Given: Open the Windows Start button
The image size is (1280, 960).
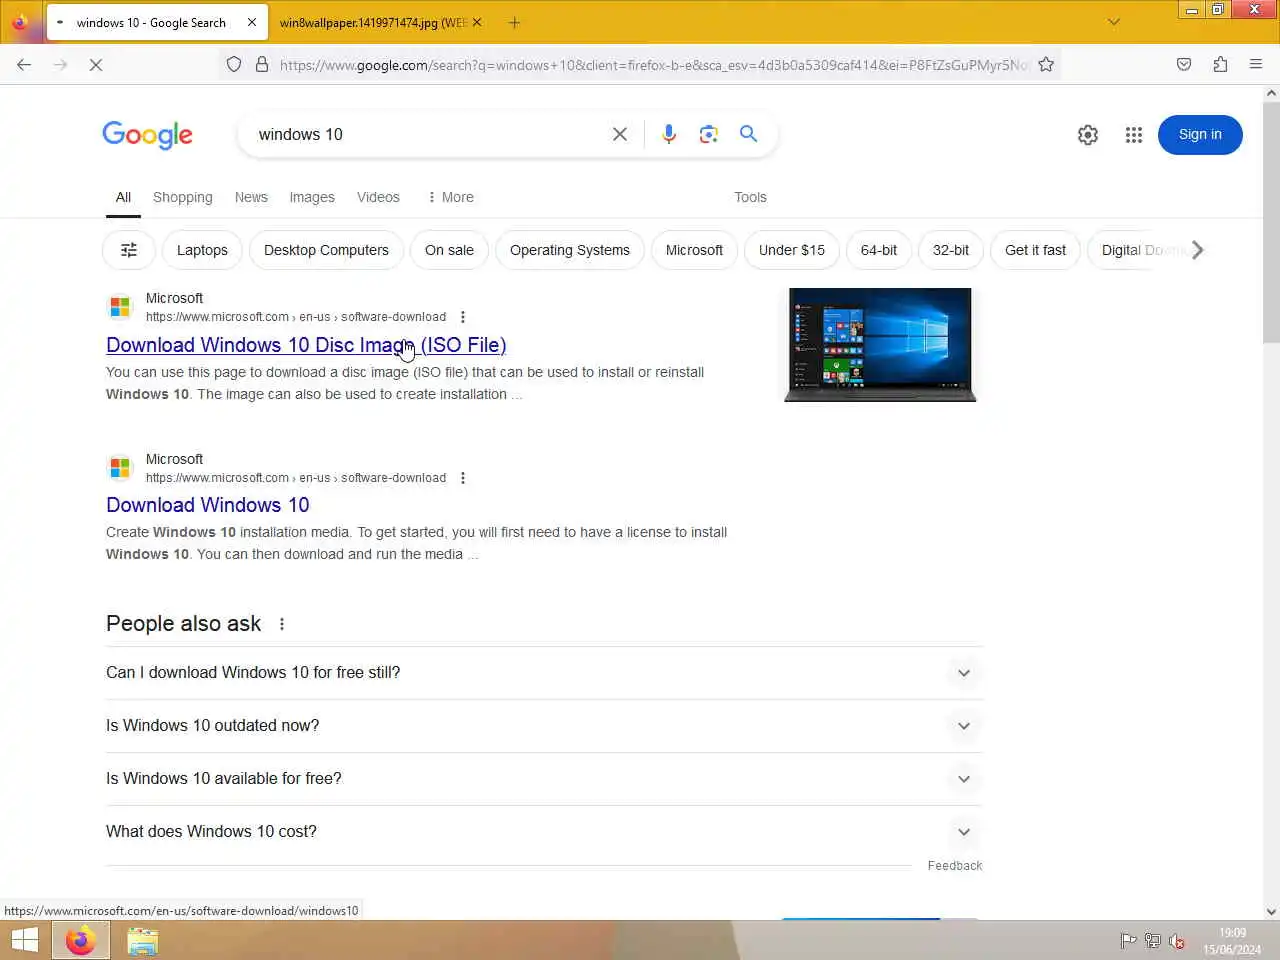Looking at the screenshot, I should 25,940.
